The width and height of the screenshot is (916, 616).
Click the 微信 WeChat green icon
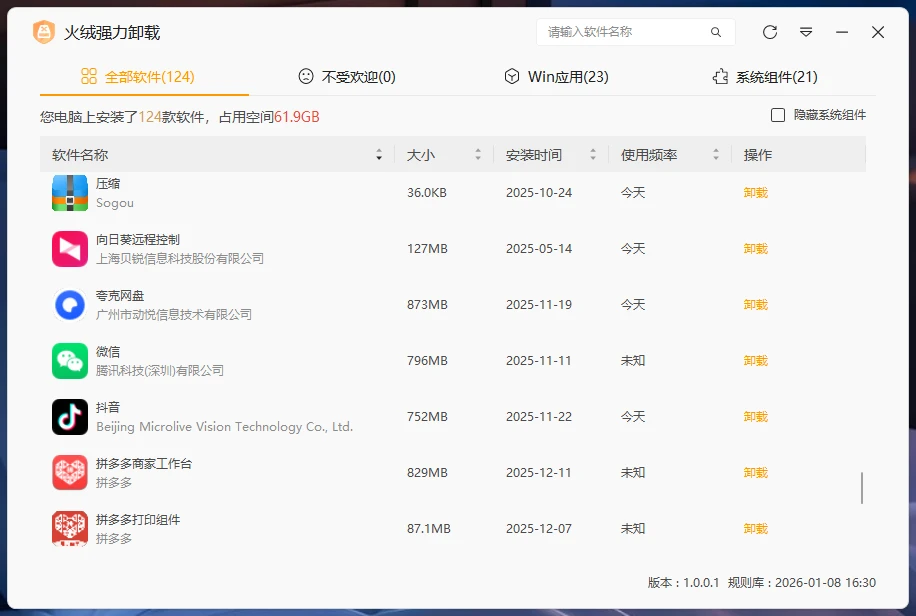[x=69, y=361]
